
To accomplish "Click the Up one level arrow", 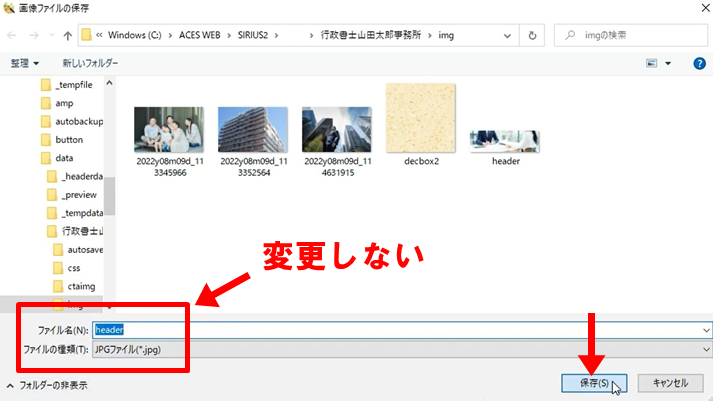I will 66,36.
